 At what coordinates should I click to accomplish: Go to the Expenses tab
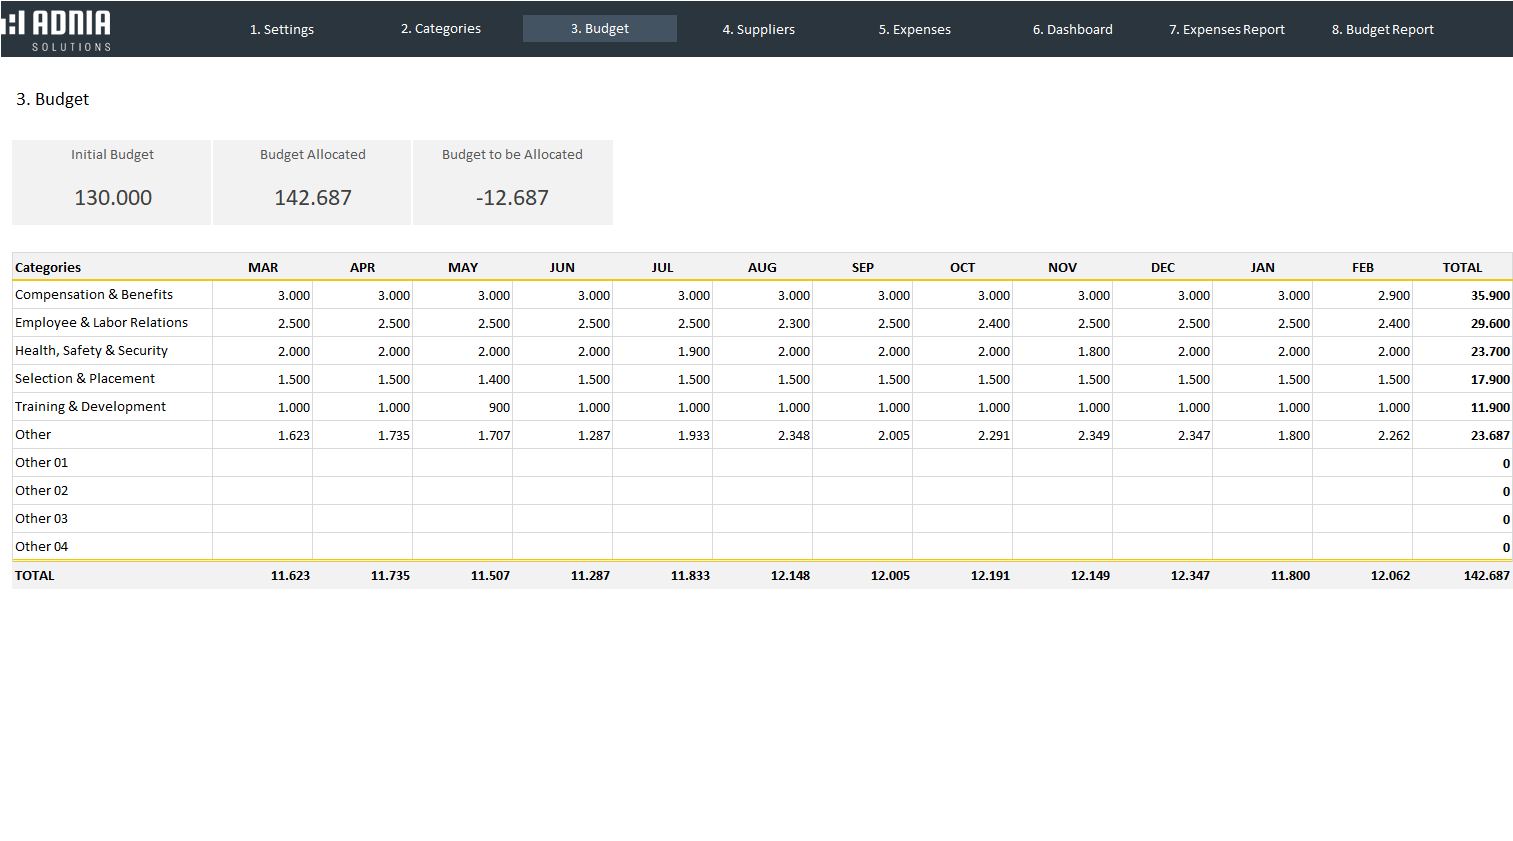(x=914, y=29)
